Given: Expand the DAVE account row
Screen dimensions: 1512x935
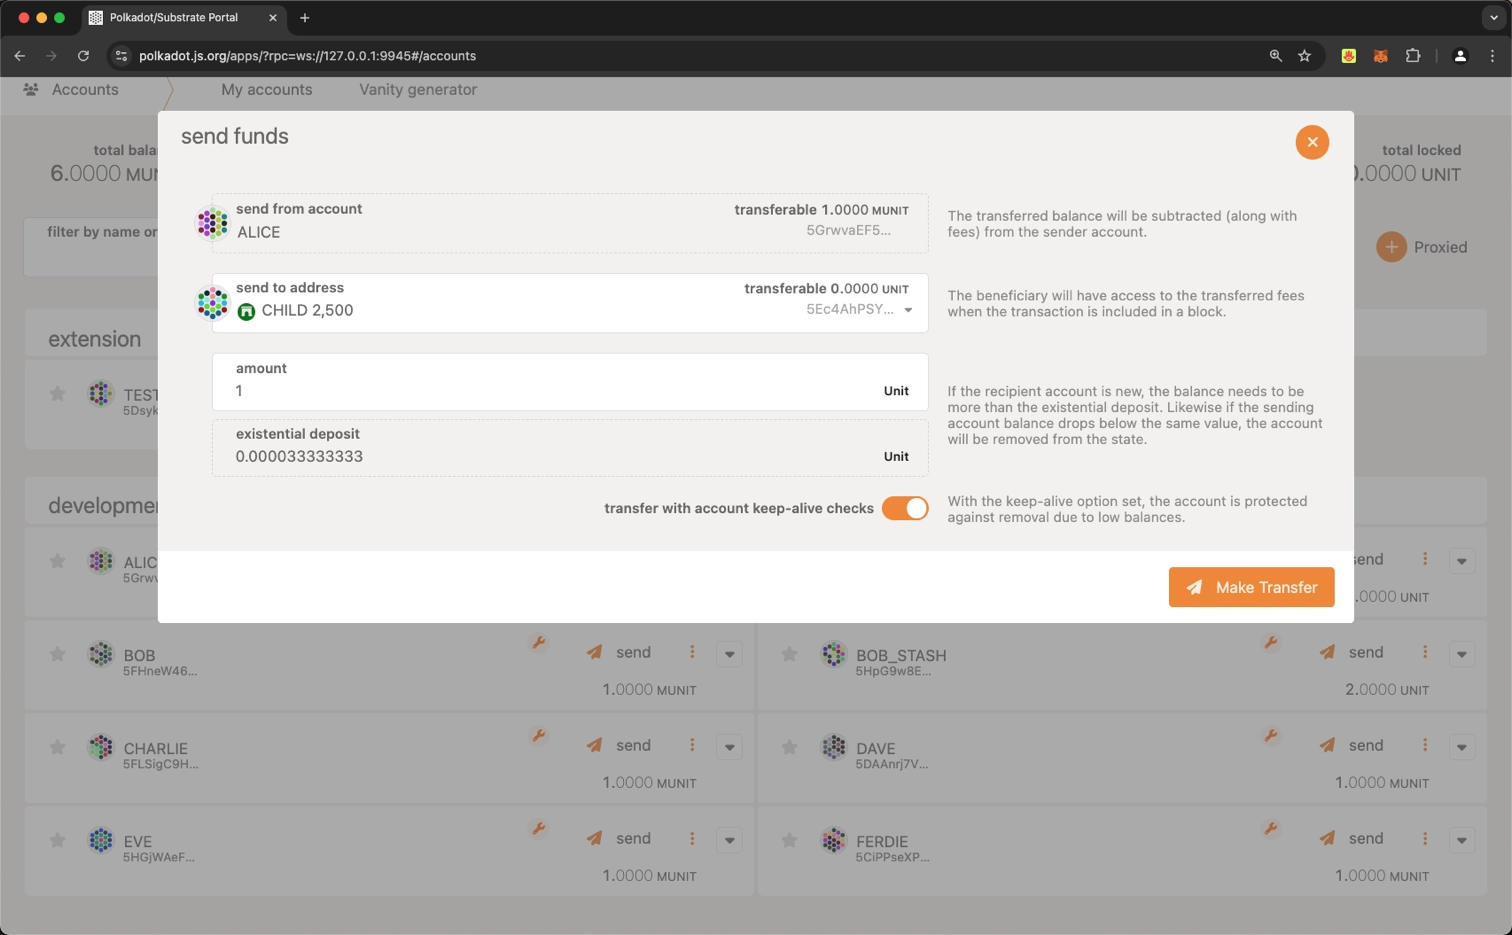Looking at the screenshot, I should (1461, 747).
